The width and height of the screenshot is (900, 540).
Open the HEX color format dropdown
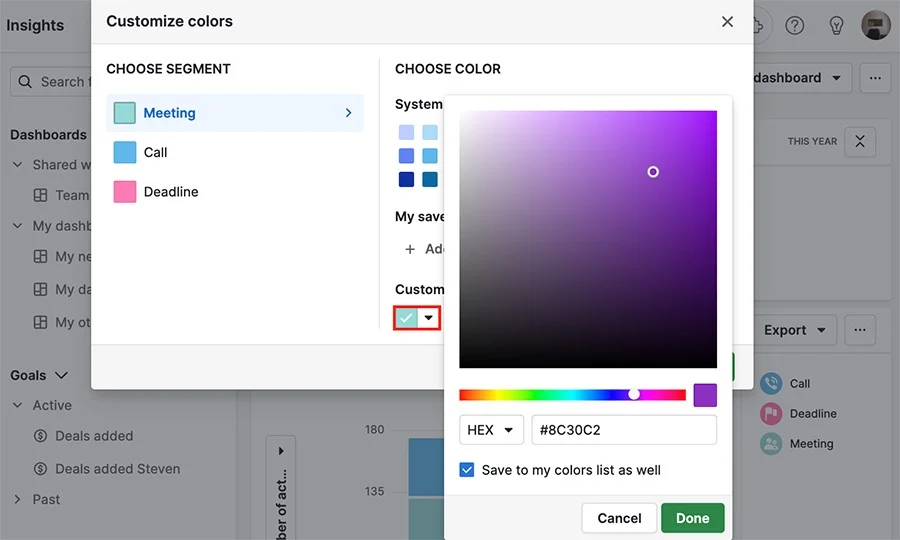click(x=491, y=430)
